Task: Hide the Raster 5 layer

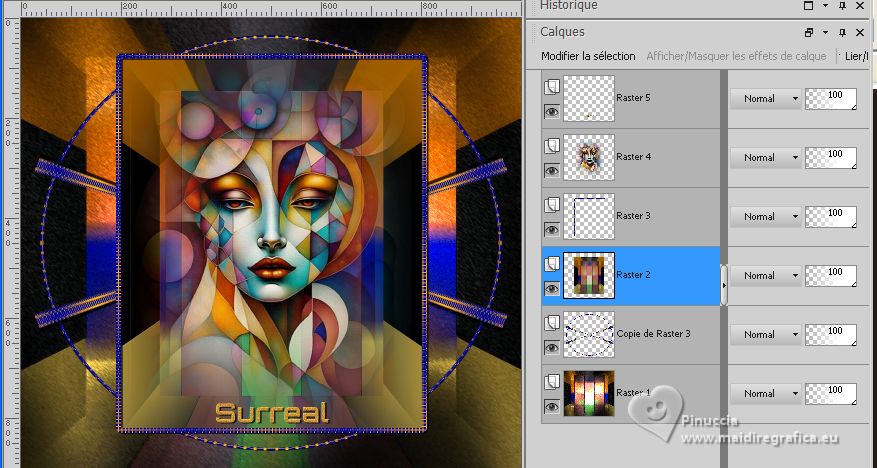Action: pos(551,112)
